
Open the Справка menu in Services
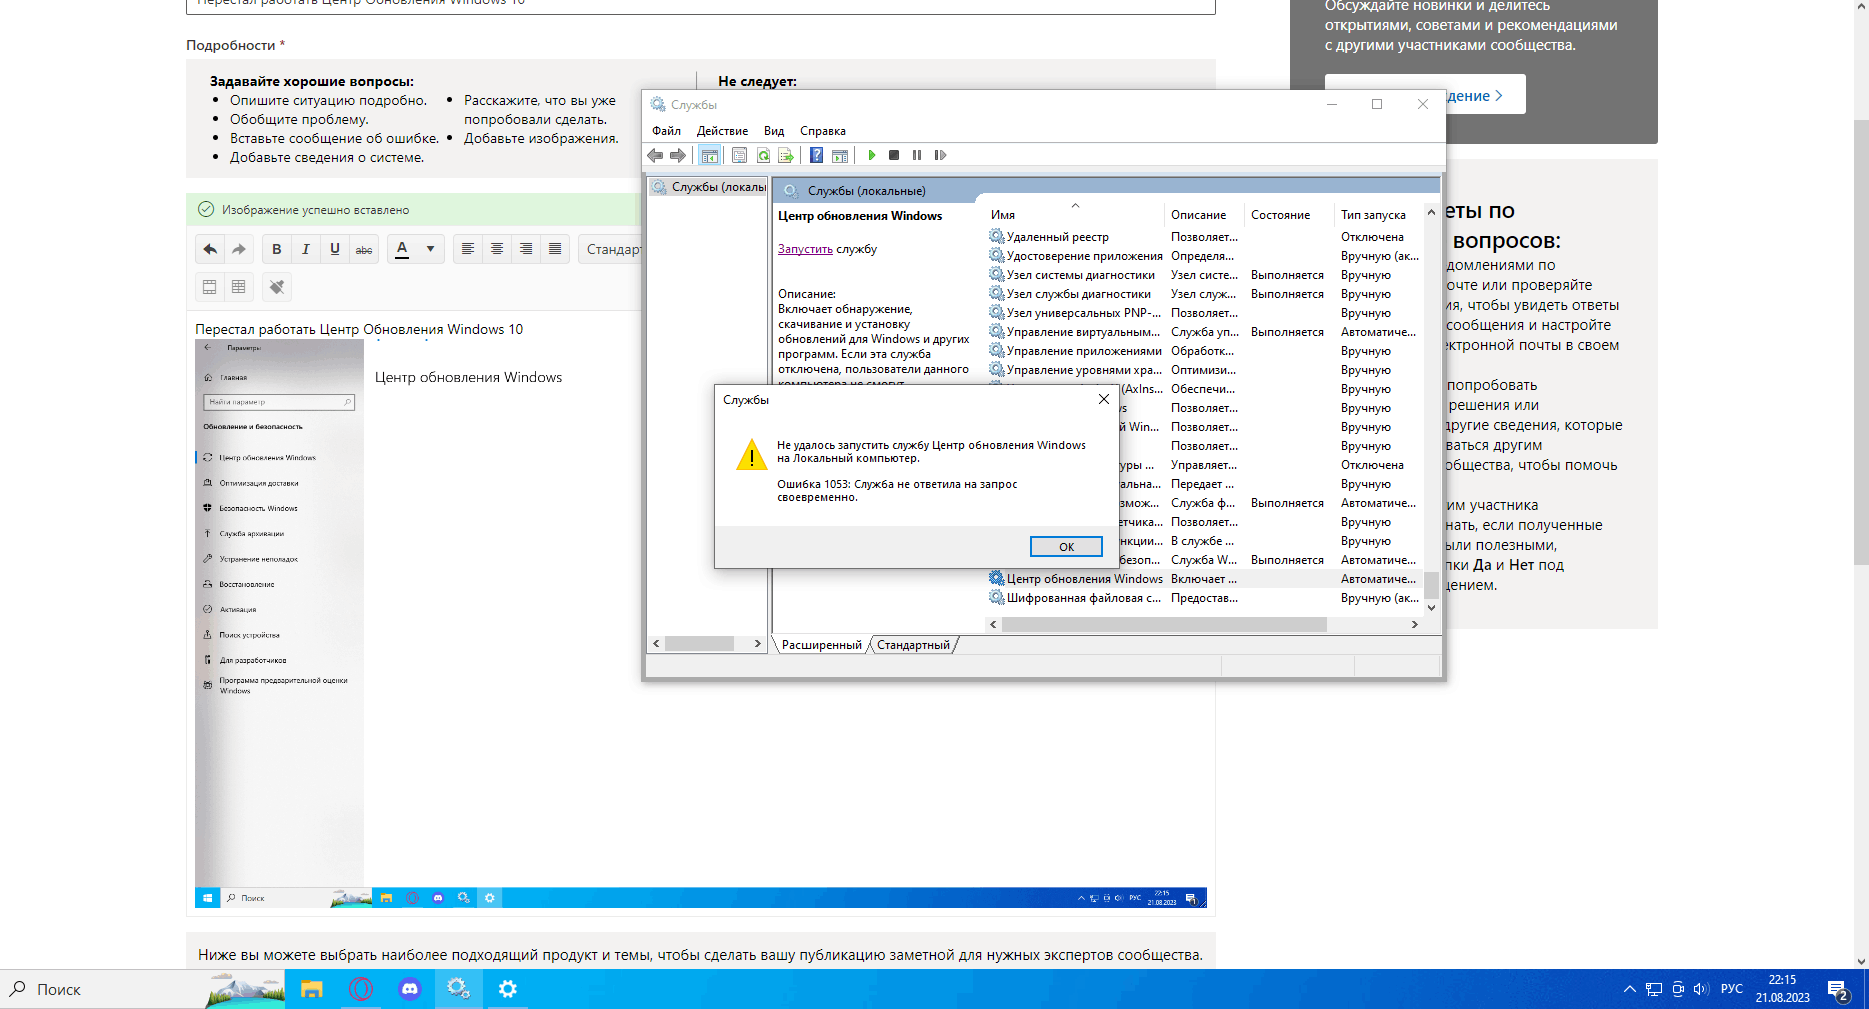point(823,131)
